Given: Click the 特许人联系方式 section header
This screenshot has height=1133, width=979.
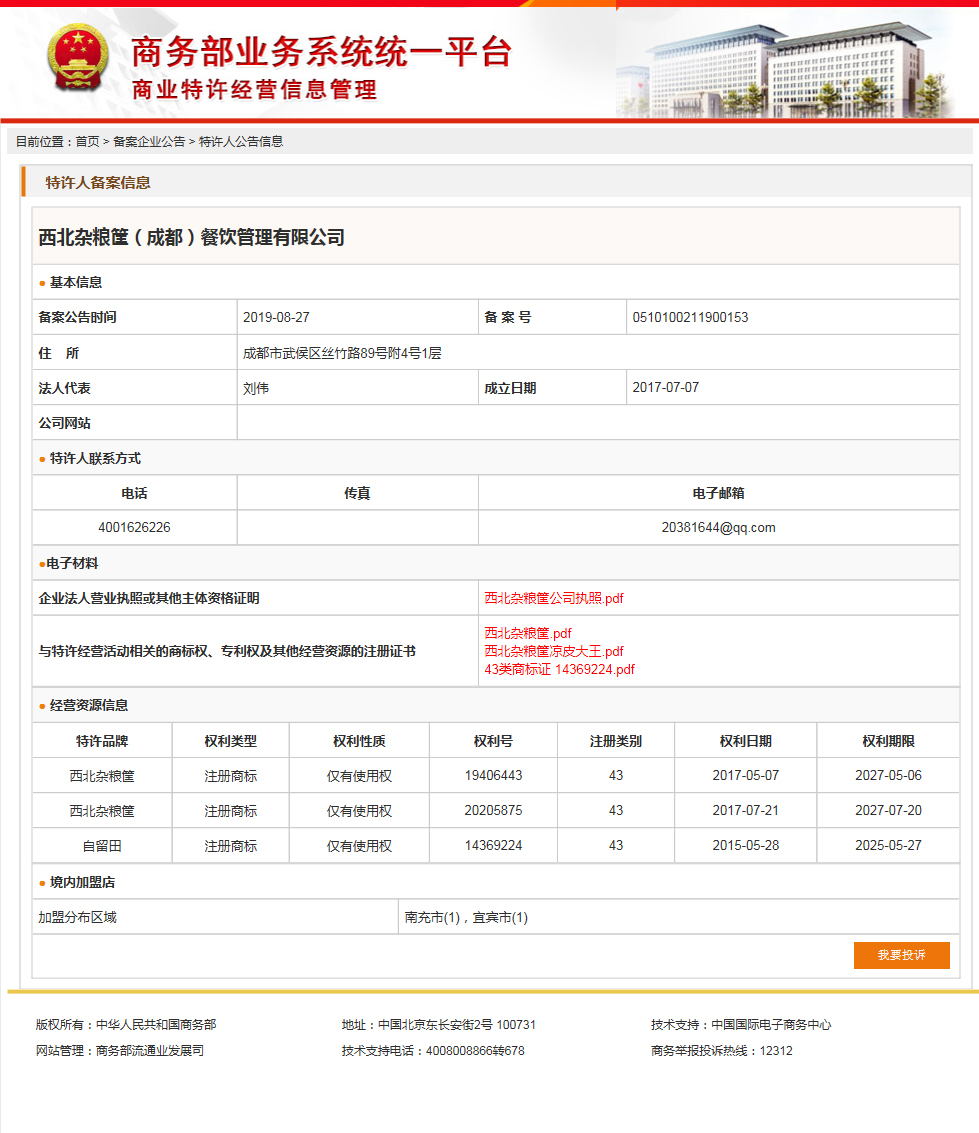Looking at the screenshot, I should 95,459.
